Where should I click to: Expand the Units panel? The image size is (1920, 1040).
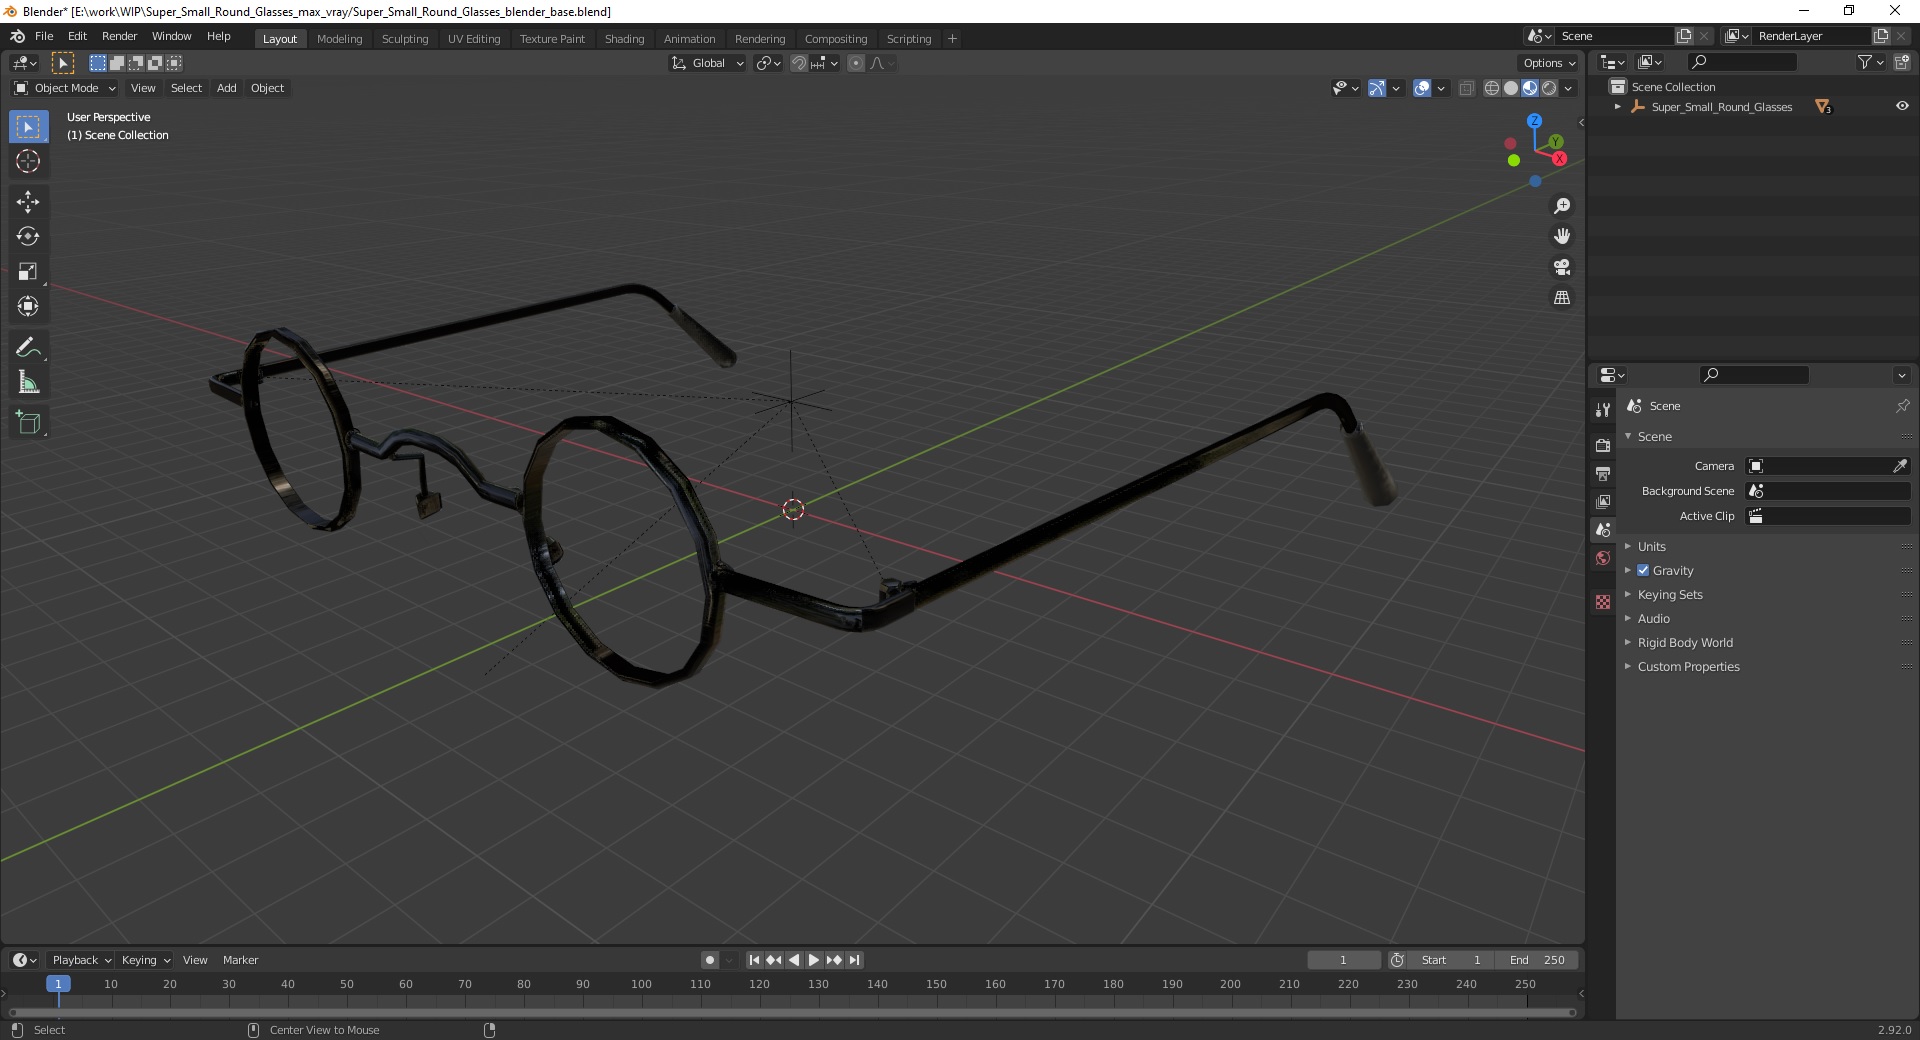(x=1651, y=546)
